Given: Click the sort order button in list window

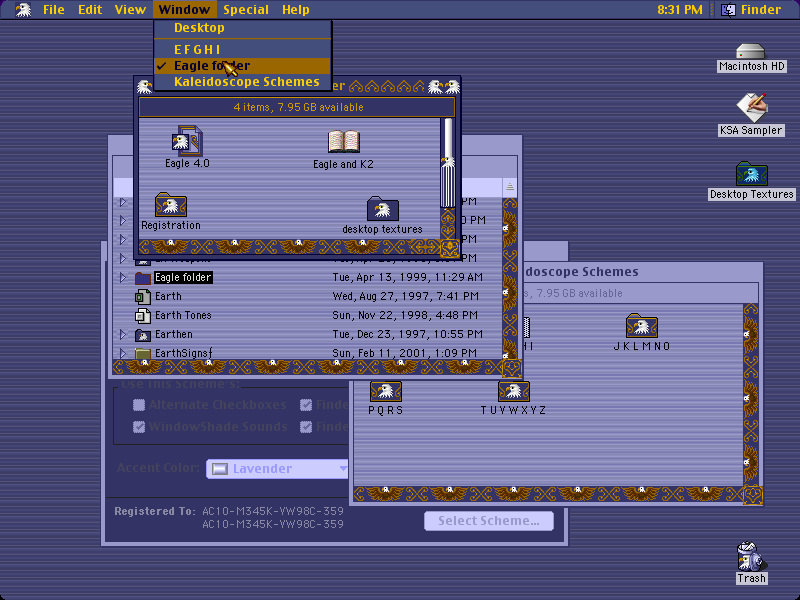Looking at the screenshot, I should (x=509, y=187).
